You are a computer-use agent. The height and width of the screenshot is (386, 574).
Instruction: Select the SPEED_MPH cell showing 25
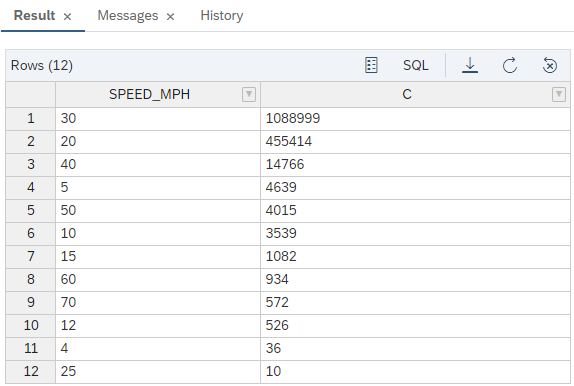pos(158,372)
